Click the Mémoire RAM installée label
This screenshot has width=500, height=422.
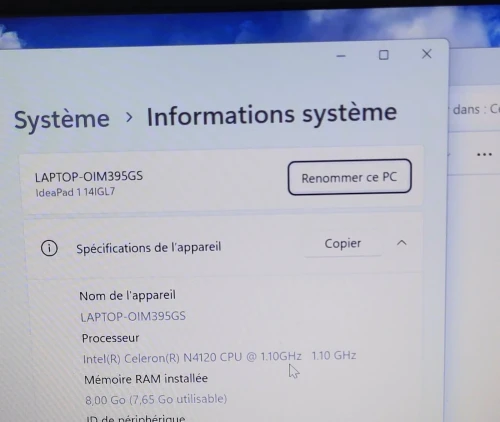(146, 379)
